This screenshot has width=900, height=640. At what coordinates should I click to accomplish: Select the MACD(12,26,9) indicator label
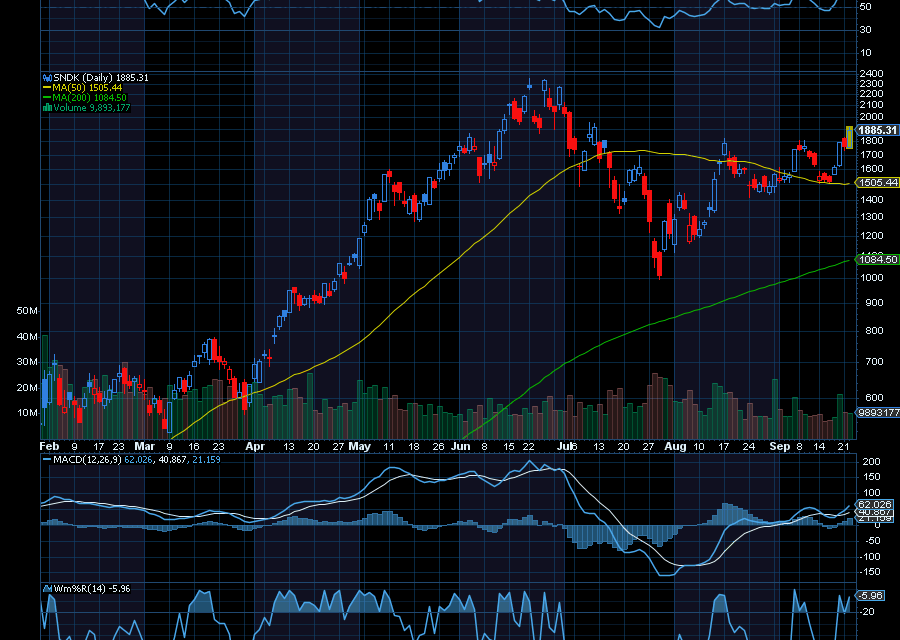87,459
